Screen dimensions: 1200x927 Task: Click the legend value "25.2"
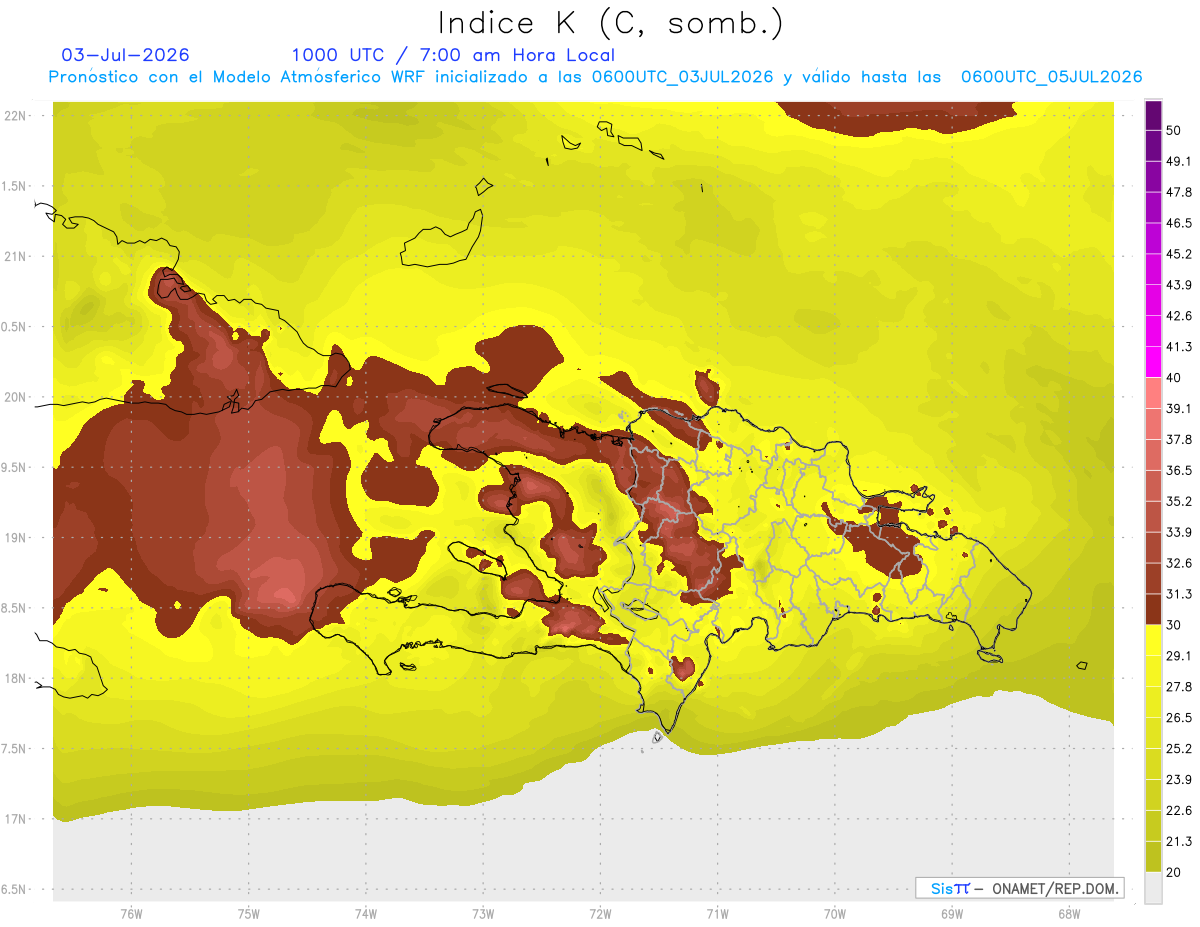(x=1179, y=749)
